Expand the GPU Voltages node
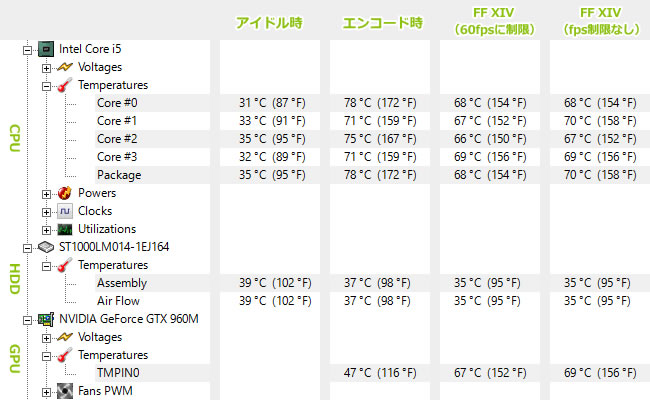This screenshot has height=400, width=650. point(46,339)
